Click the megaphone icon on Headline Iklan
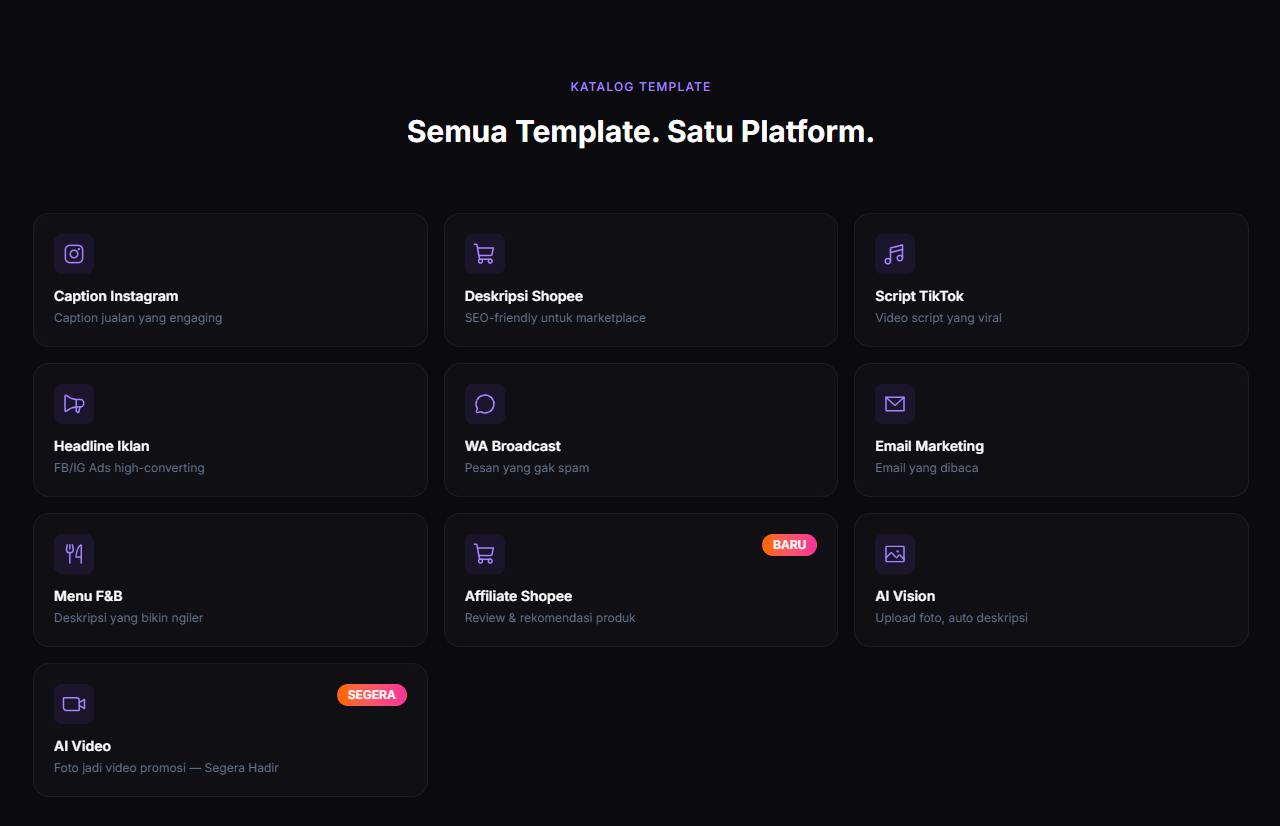Screen dimensions: 1280x826 74,404
